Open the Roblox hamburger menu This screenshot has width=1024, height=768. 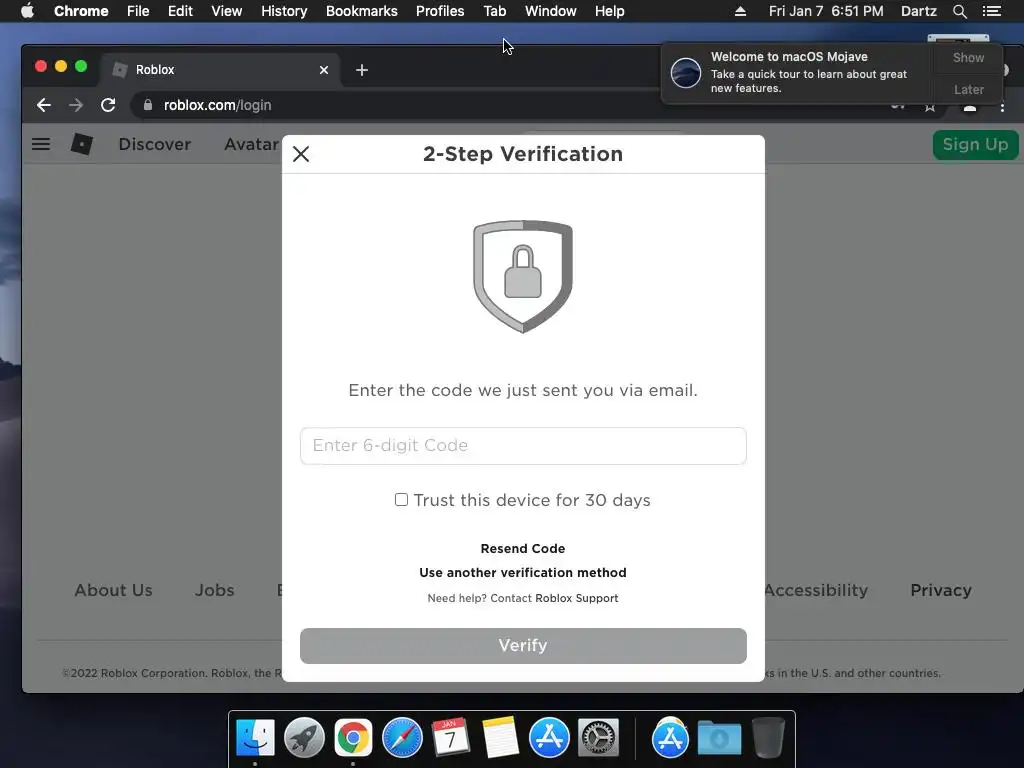coord(41,144)
